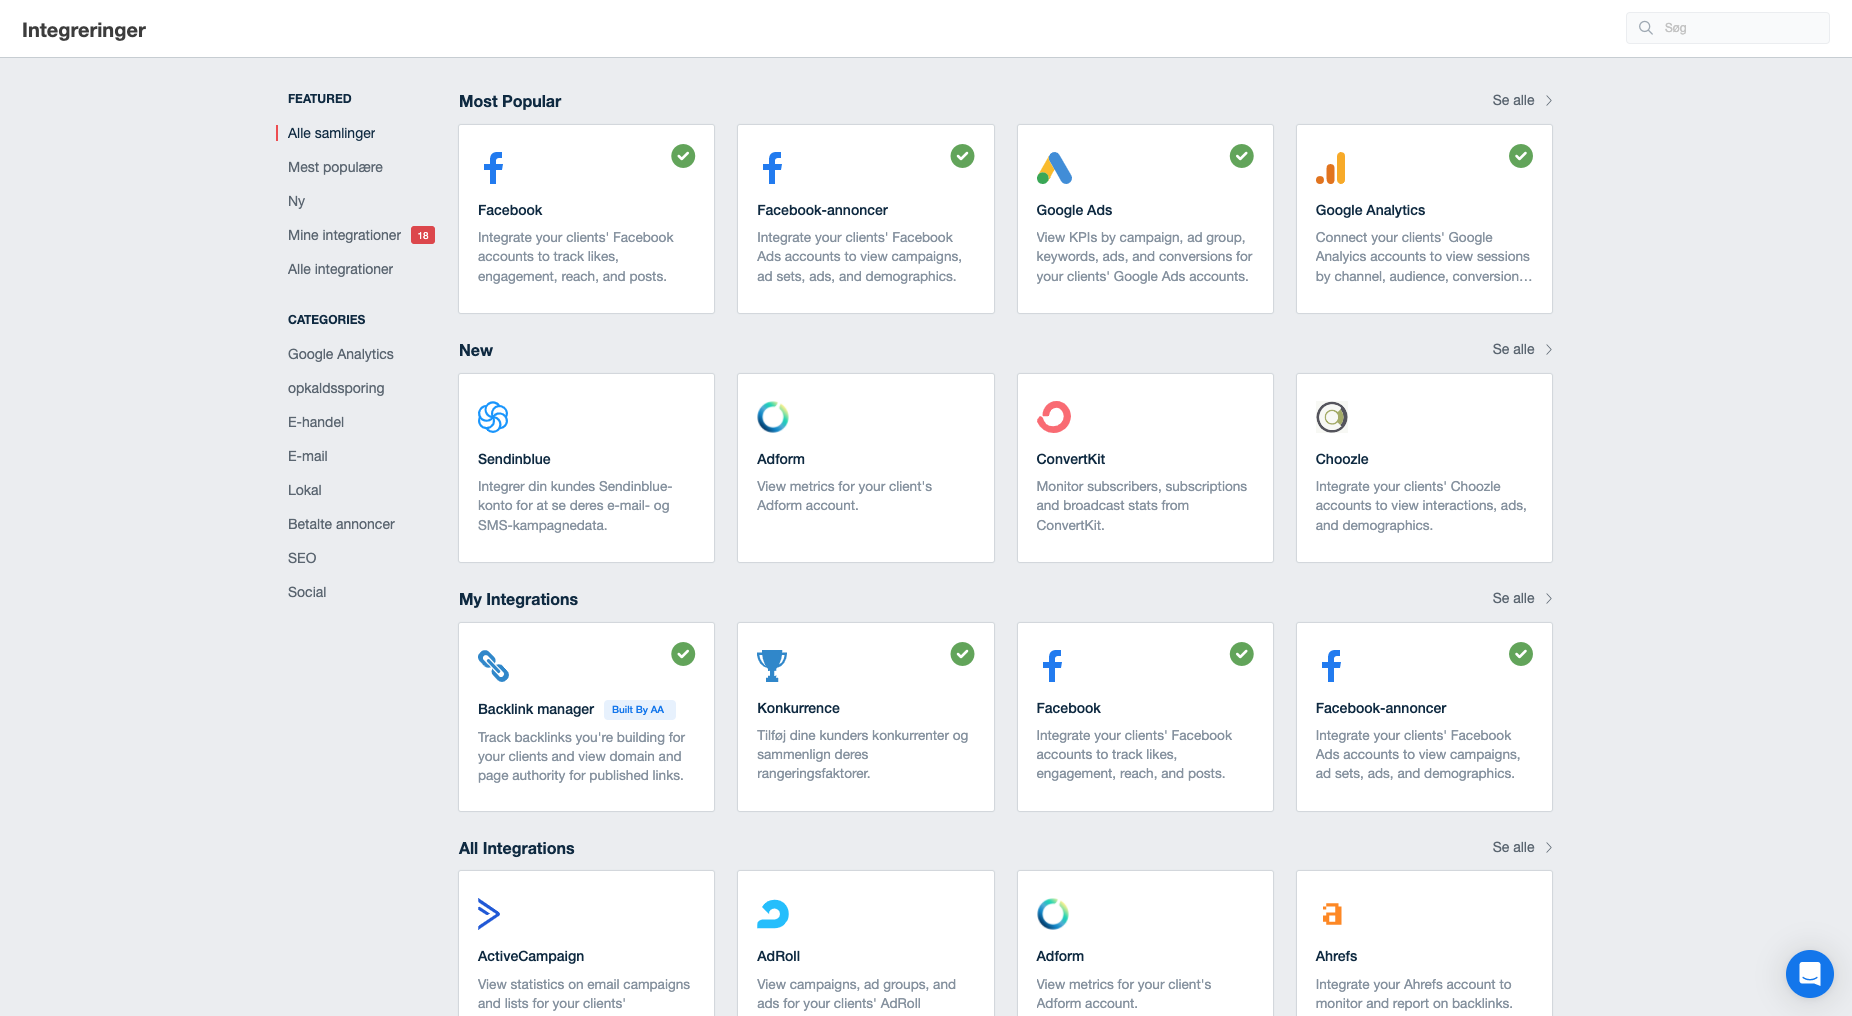1852x1016 pixels.
Task: Click green checkmark on Konkurrence card
Action: [962, 654]
